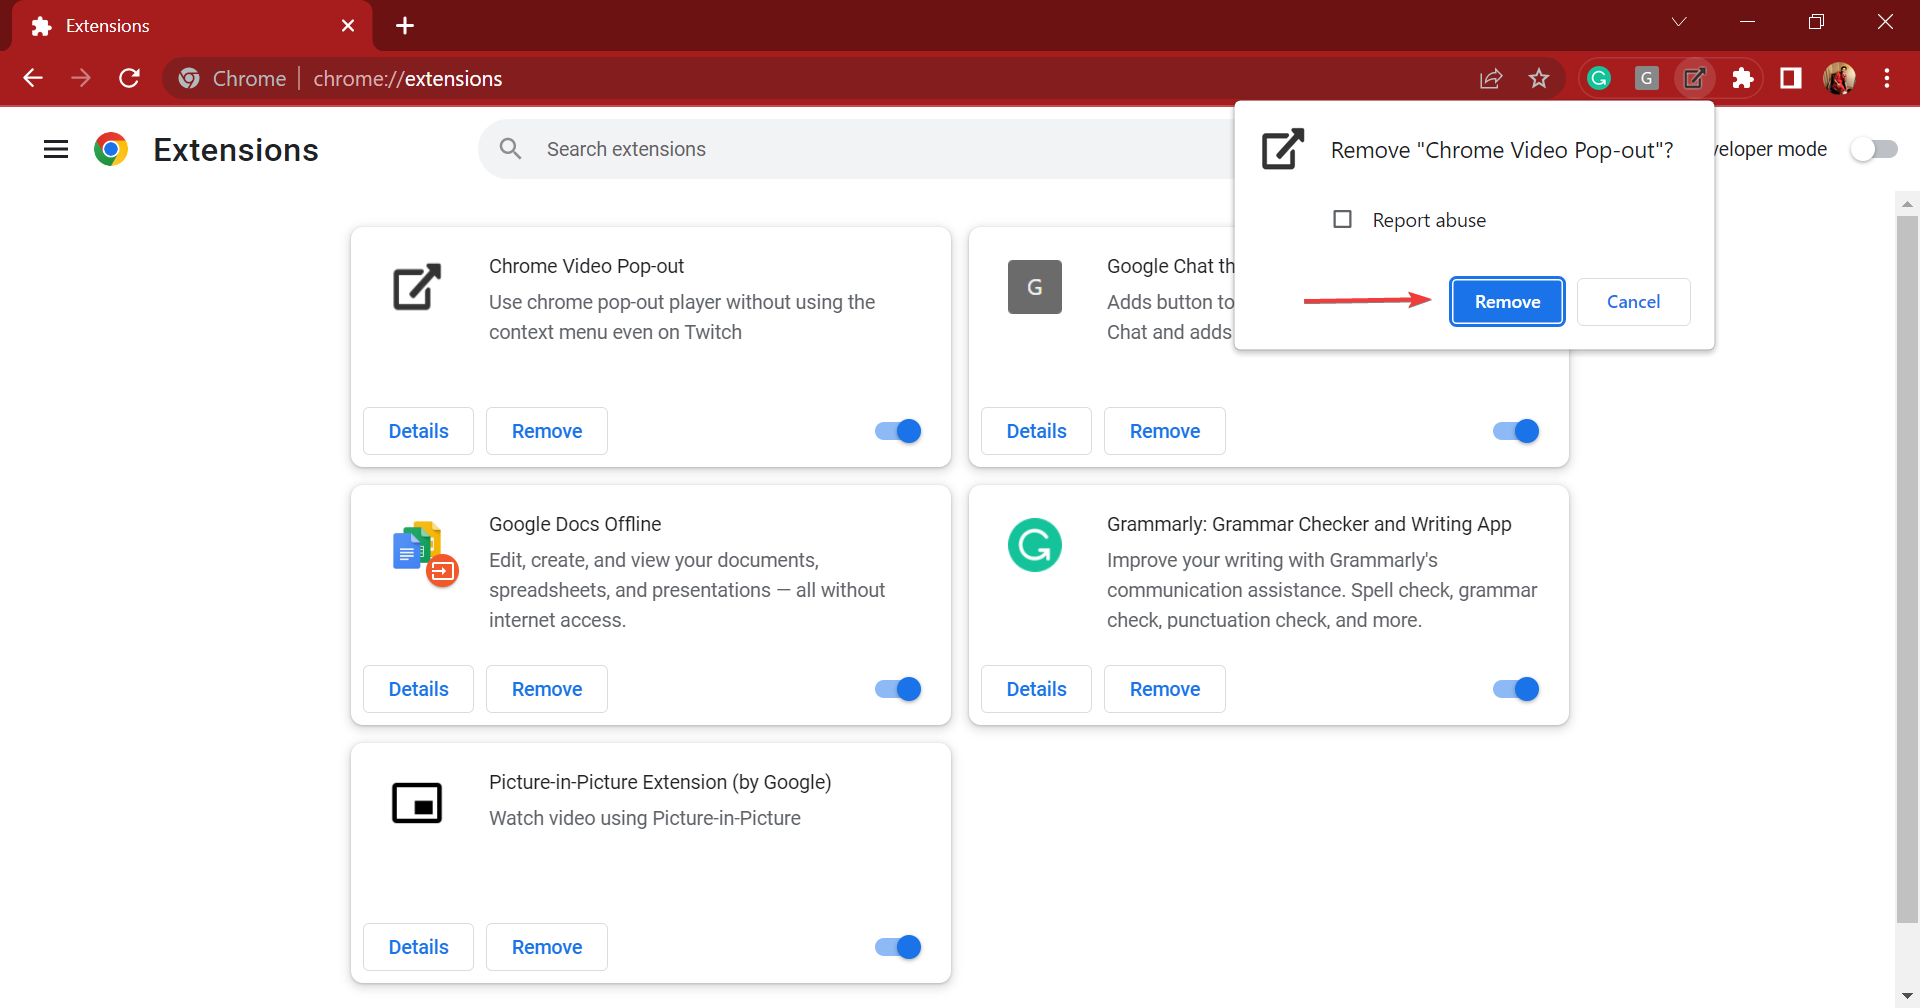Open Details for Chrome Video Pop-out
Image resolution: width=1920 pixels, height=1008 pixels.
418,431
